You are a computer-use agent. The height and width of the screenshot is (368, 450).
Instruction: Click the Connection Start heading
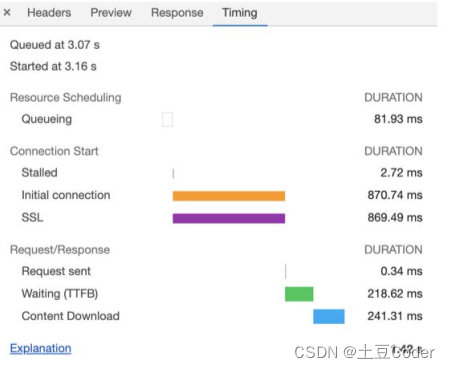[54, 151]
